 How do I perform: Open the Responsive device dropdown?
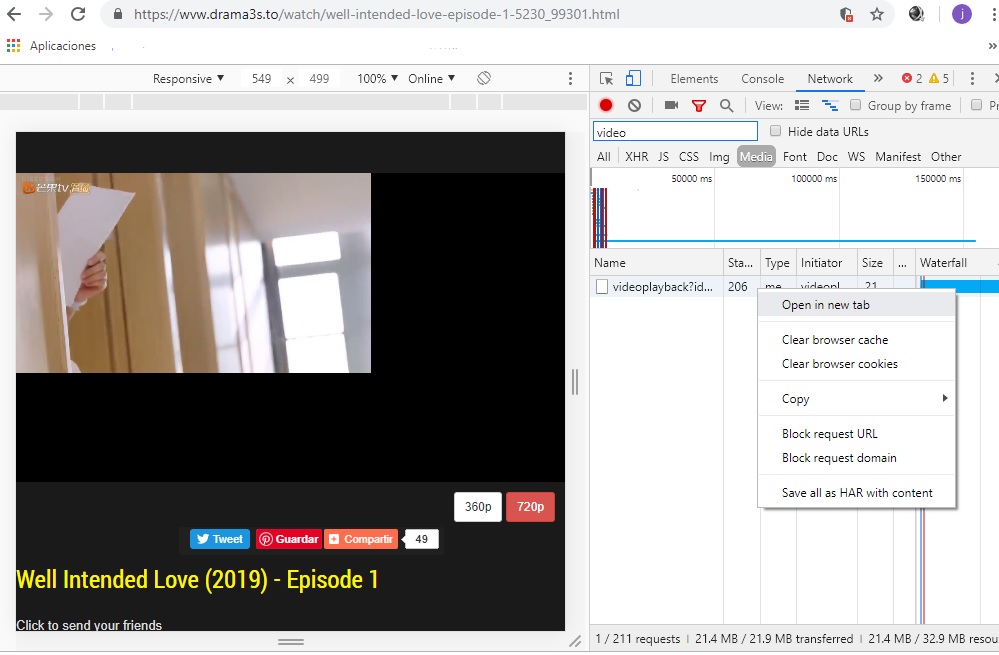(x=188, y=78)
